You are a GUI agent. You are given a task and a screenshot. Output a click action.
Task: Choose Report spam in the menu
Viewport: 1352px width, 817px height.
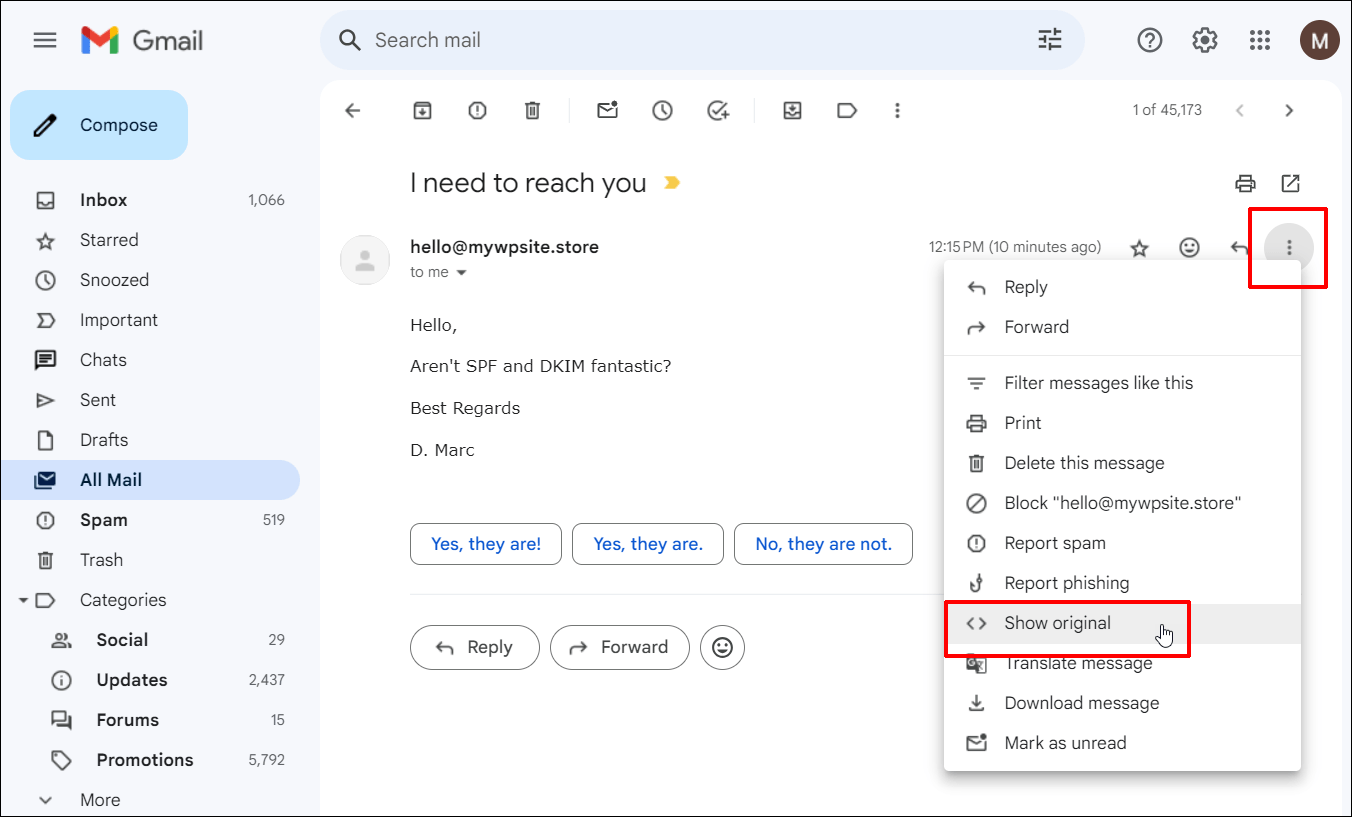pos(1122,543)
